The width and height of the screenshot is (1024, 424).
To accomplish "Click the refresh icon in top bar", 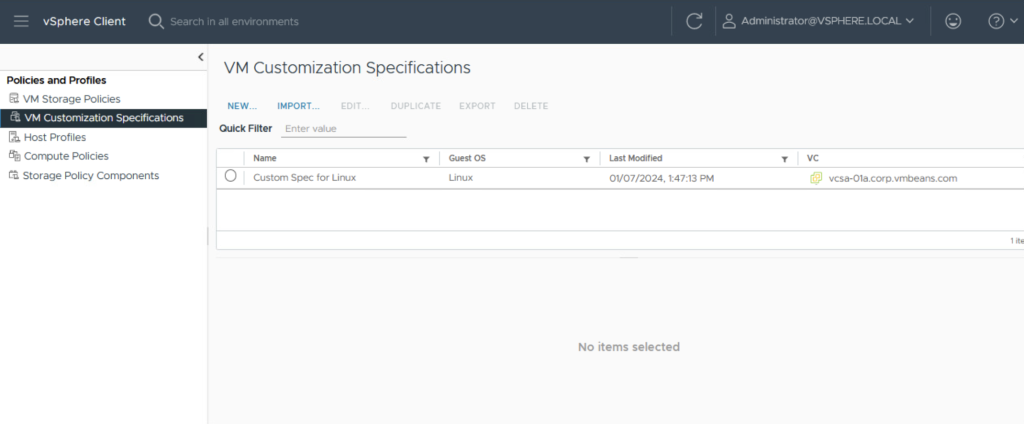I will pyautogui.click(x=694, y=21).
